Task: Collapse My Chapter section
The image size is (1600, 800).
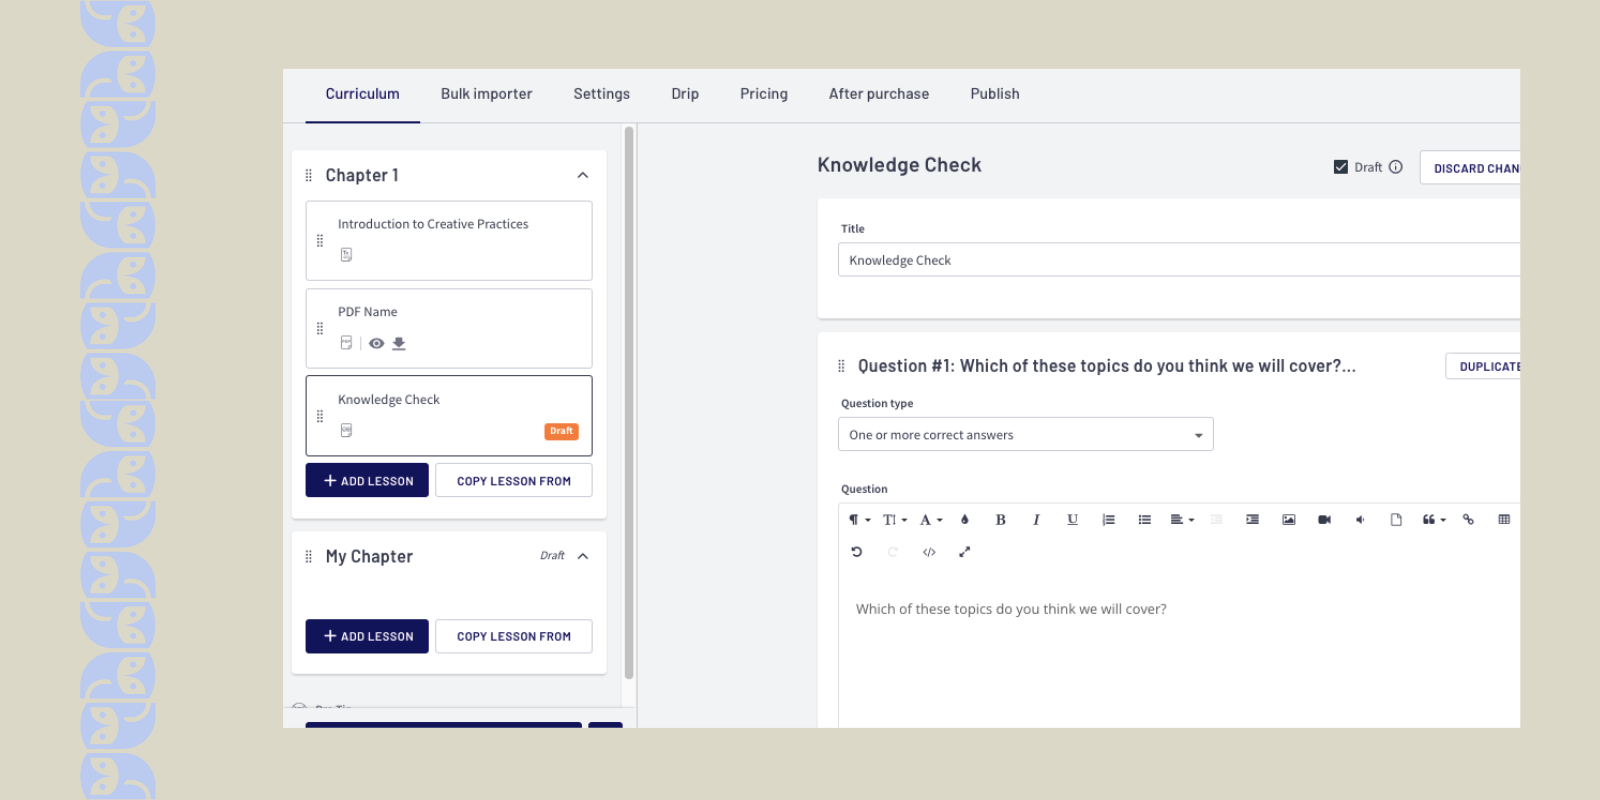Action: click(x=583, y=556)
